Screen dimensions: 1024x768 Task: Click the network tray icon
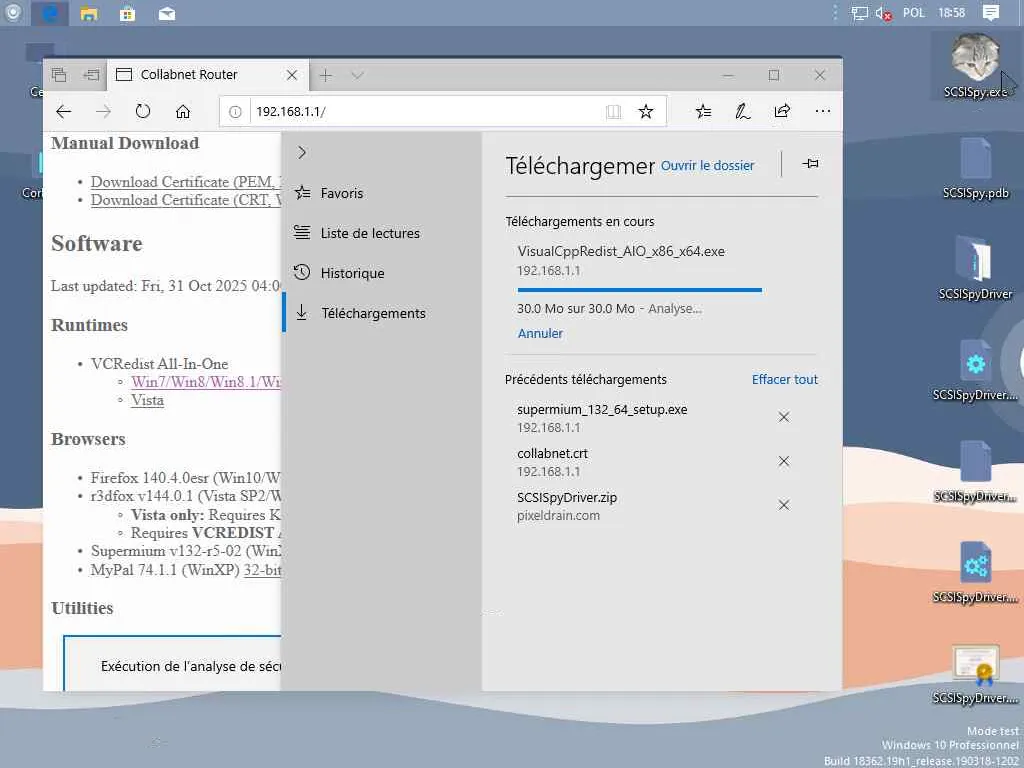coord(859,13)
